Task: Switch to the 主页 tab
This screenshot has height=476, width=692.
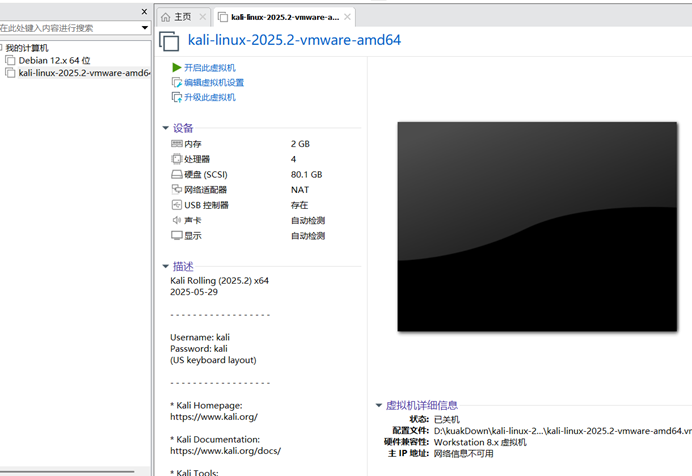Action: (183, 17)
